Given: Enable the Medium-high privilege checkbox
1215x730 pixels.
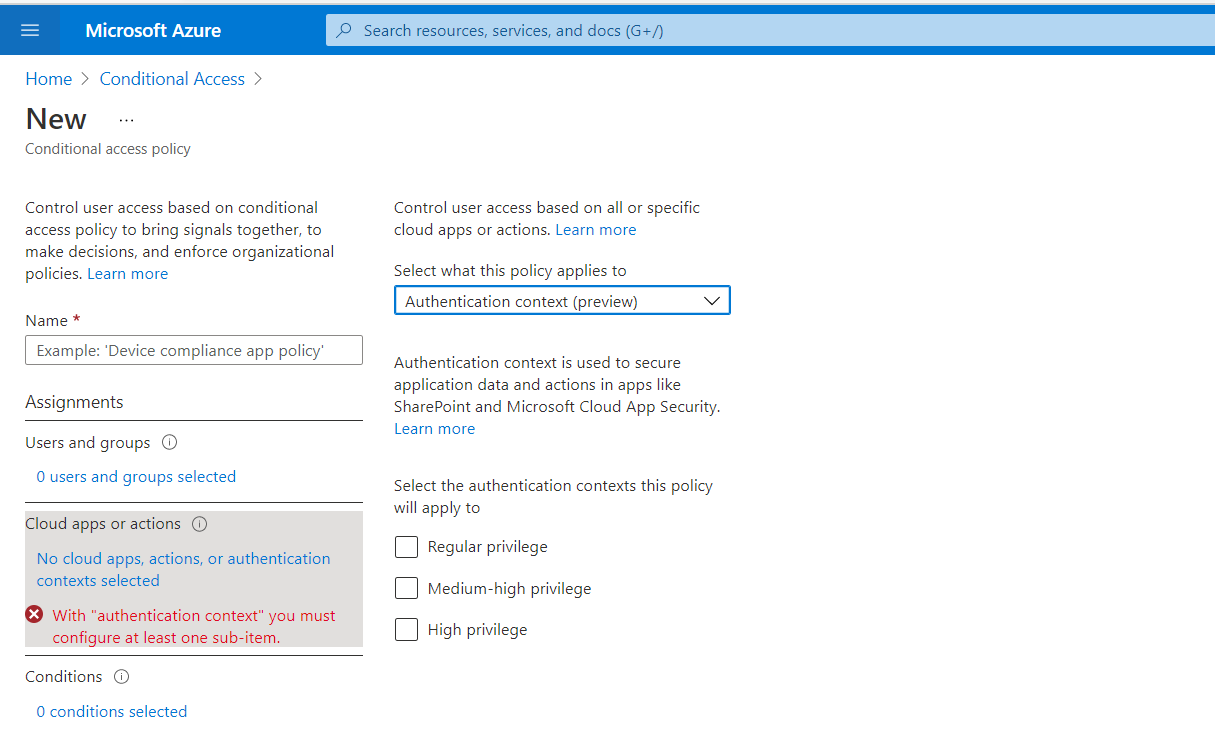Looking at the screenshot, I should coord(406,588).
